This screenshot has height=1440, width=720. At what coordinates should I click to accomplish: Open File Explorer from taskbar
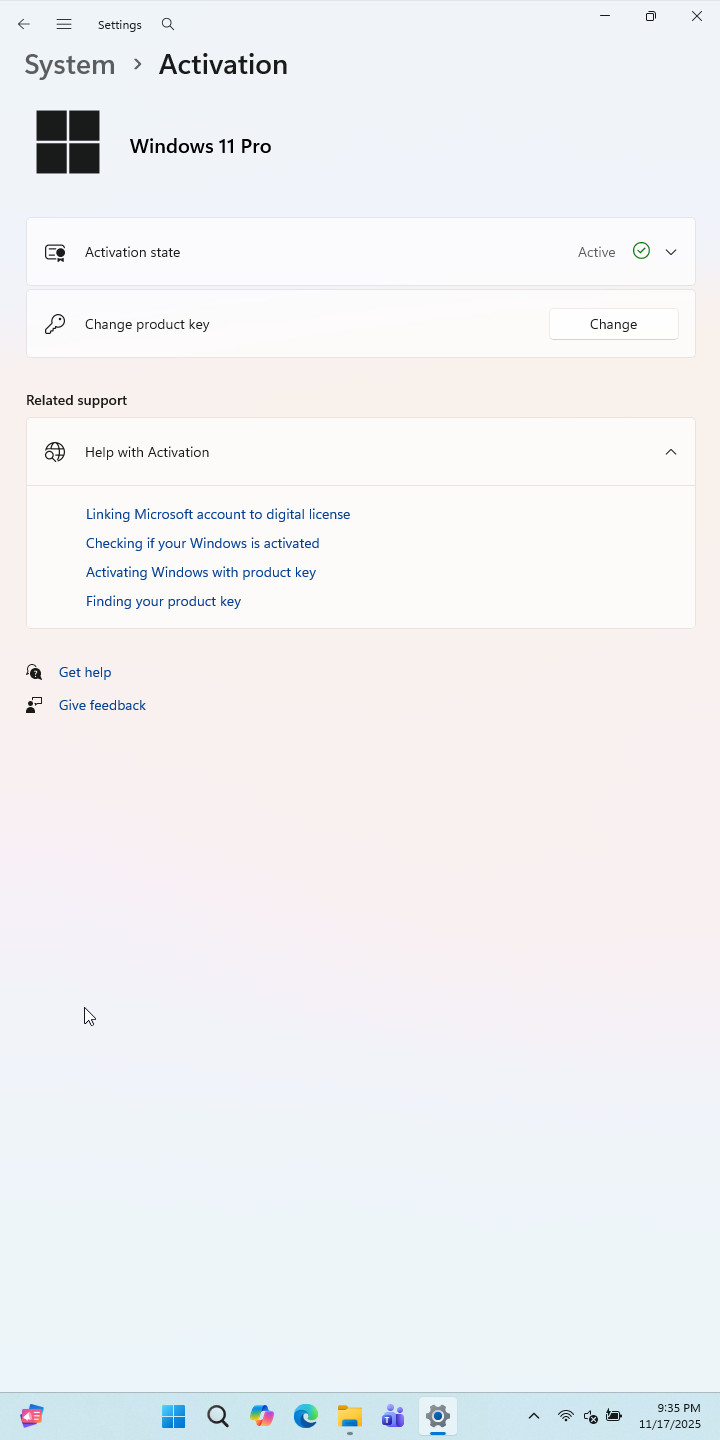point(349,1416)
